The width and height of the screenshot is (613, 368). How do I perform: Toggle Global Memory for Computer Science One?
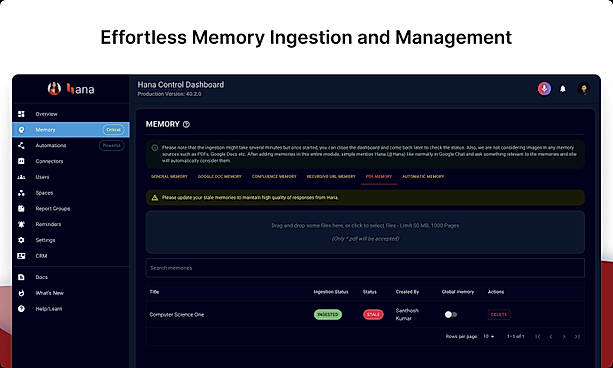click(x=450, y=314)
